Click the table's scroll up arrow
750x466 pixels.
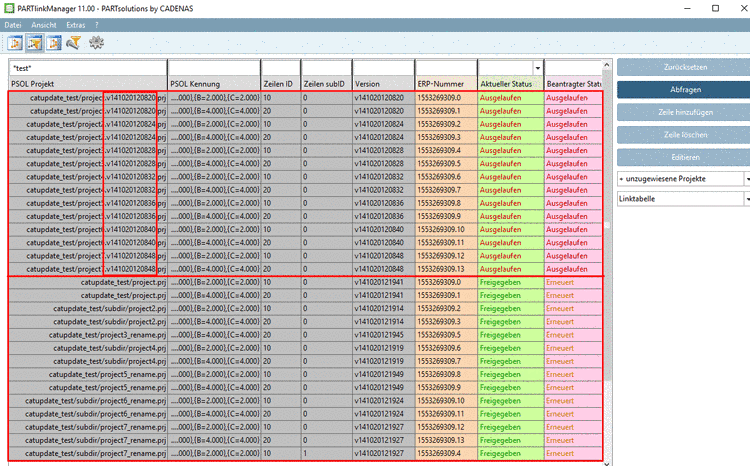pos(607,65)
